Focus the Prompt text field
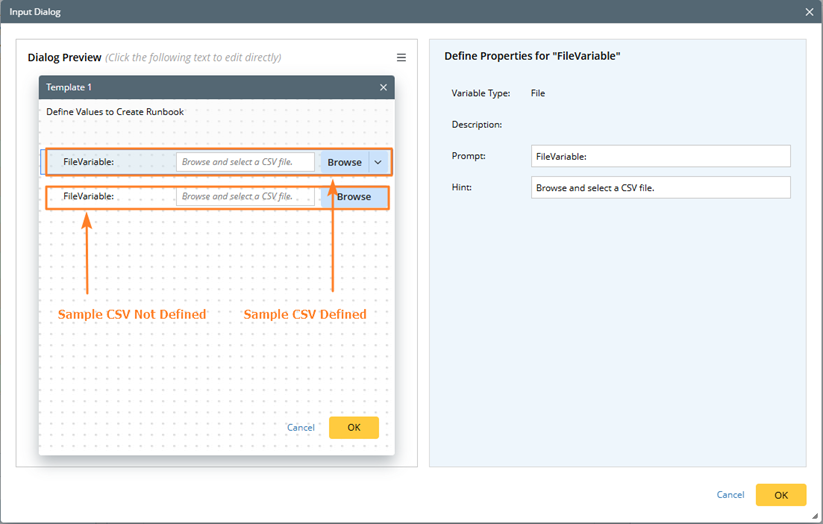This screenshot has width=823, height=524. point(660,156)
